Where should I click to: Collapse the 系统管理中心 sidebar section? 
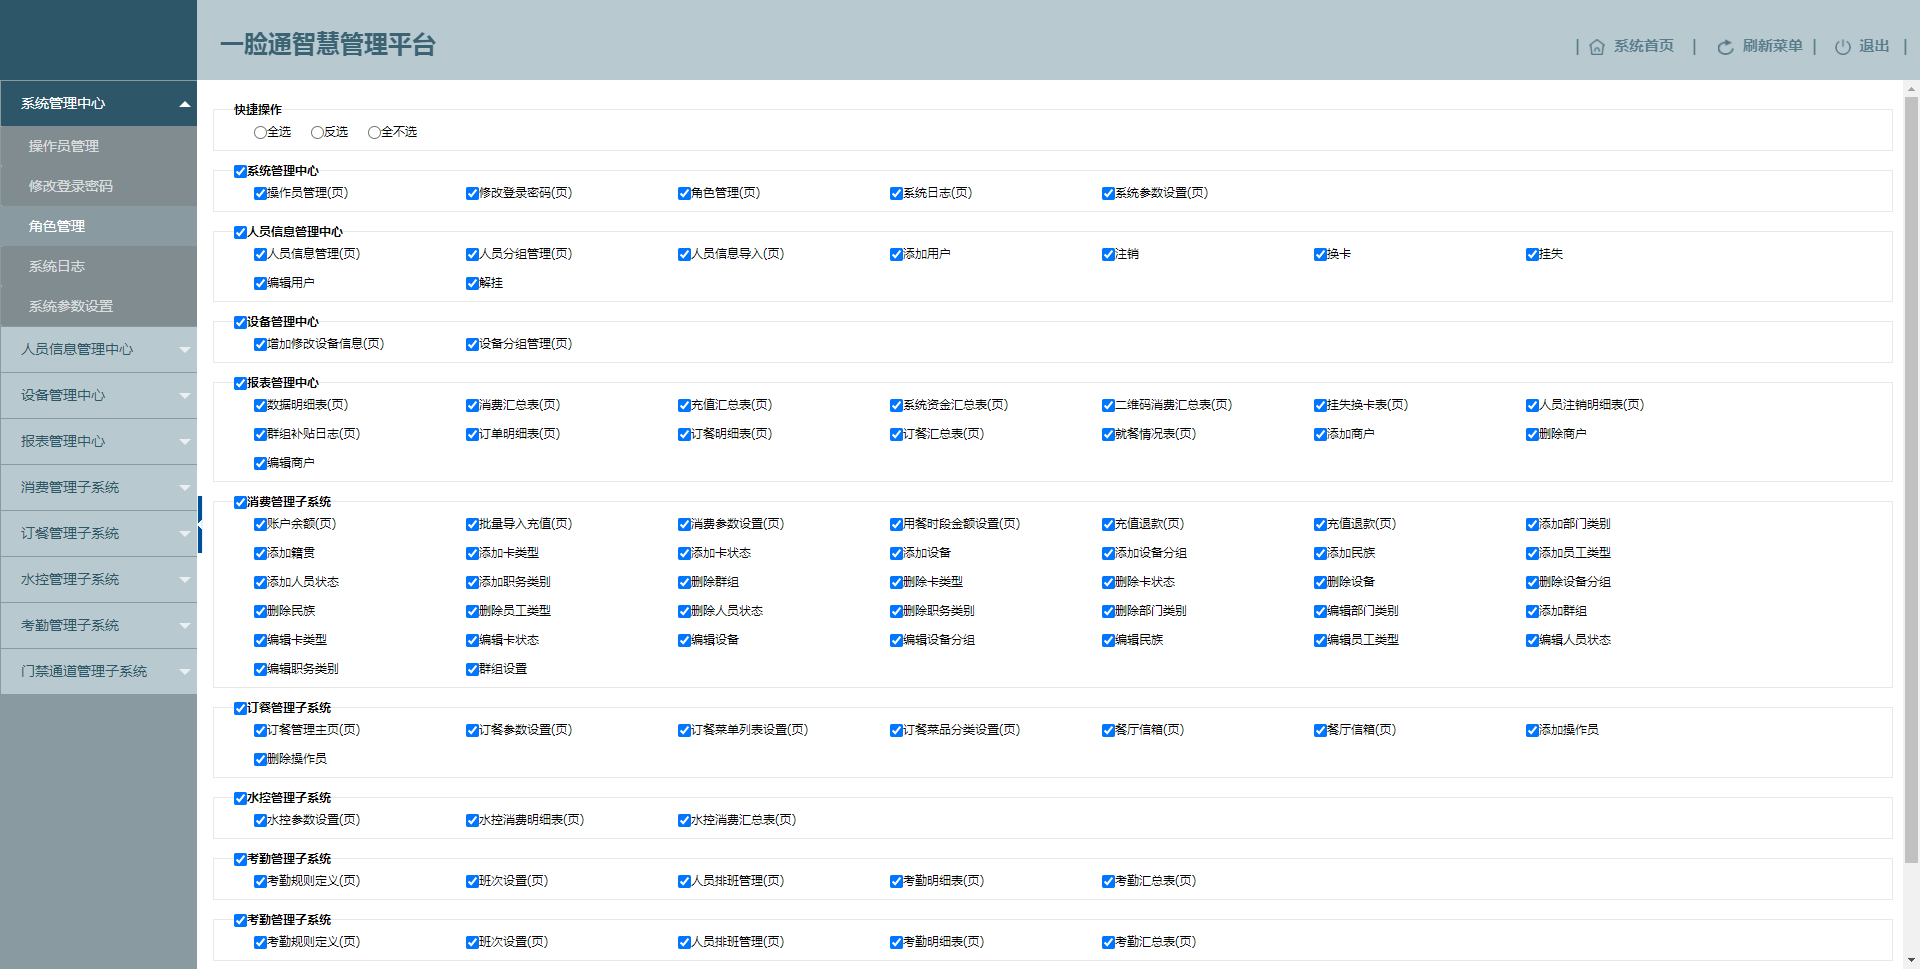point(98,103)
